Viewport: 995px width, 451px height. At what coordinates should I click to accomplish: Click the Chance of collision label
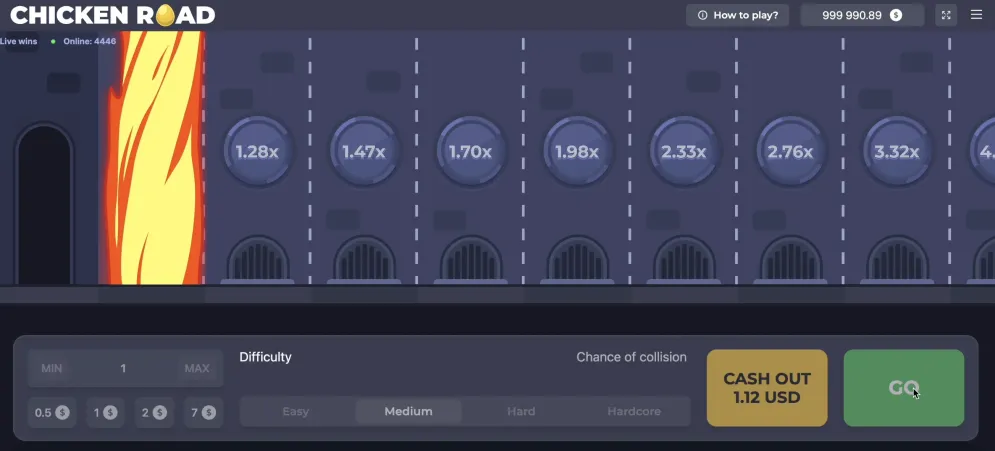click(x=631, y=357)
